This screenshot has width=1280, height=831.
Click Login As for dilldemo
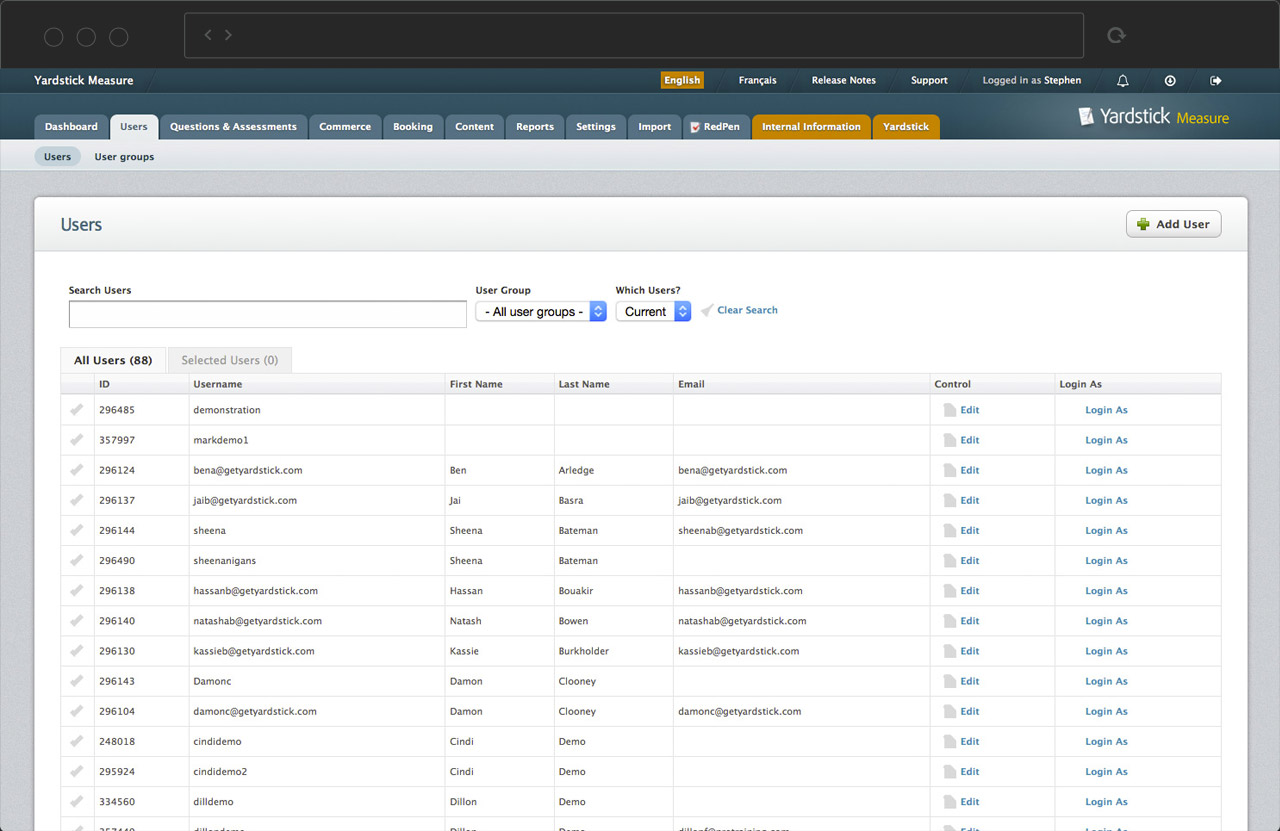1106,802
